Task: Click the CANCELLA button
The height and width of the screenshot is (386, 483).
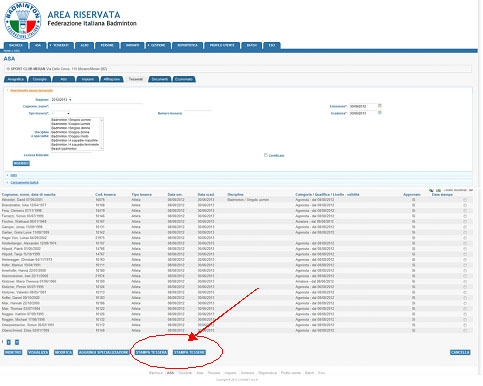Action: click(x=460, y=352)
